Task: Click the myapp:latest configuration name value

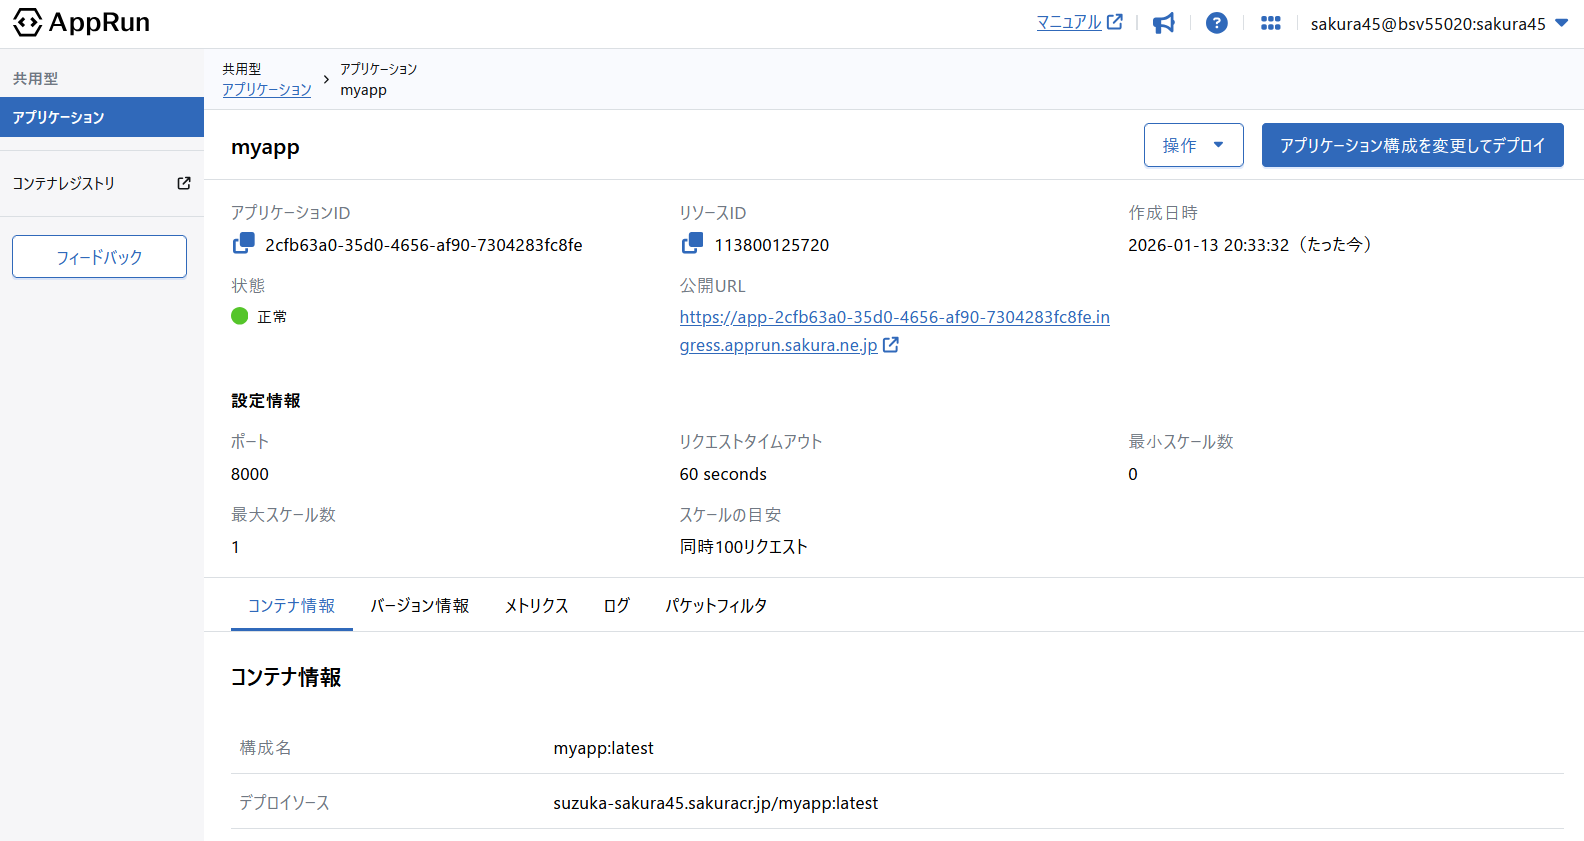Action: click(604, 748)
